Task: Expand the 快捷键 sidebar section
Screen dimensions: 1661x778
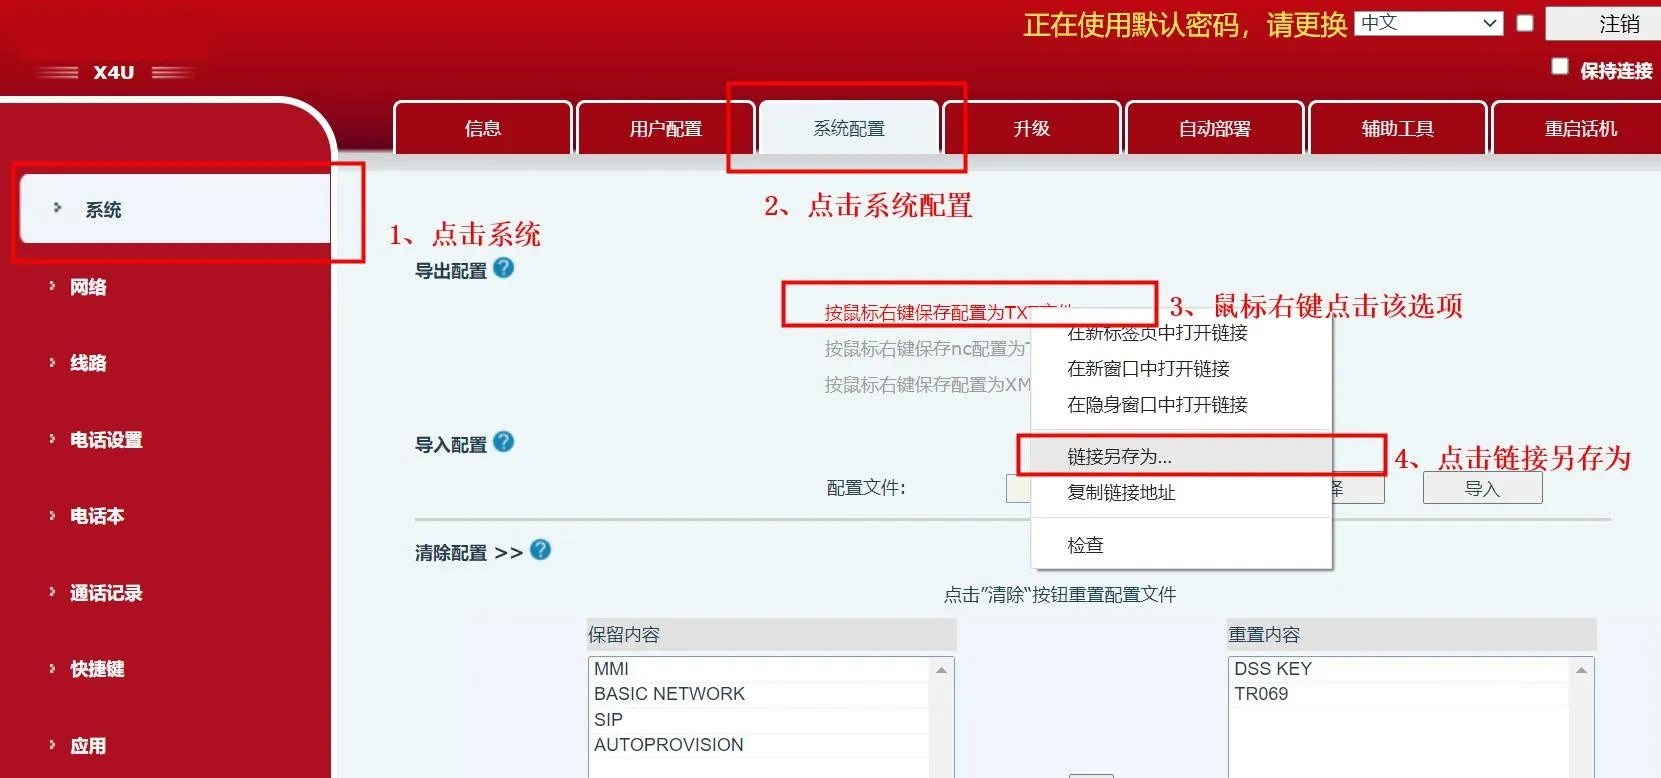Action: tap(97, 669)
